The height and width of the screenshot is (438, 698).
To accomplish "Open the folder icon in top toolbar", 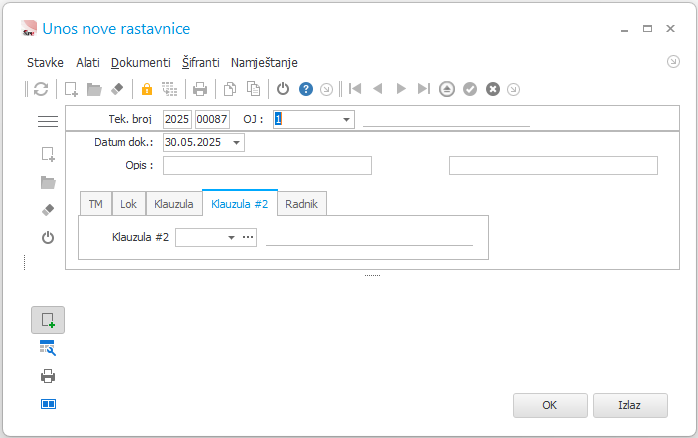I will click(x=94, y=89).
